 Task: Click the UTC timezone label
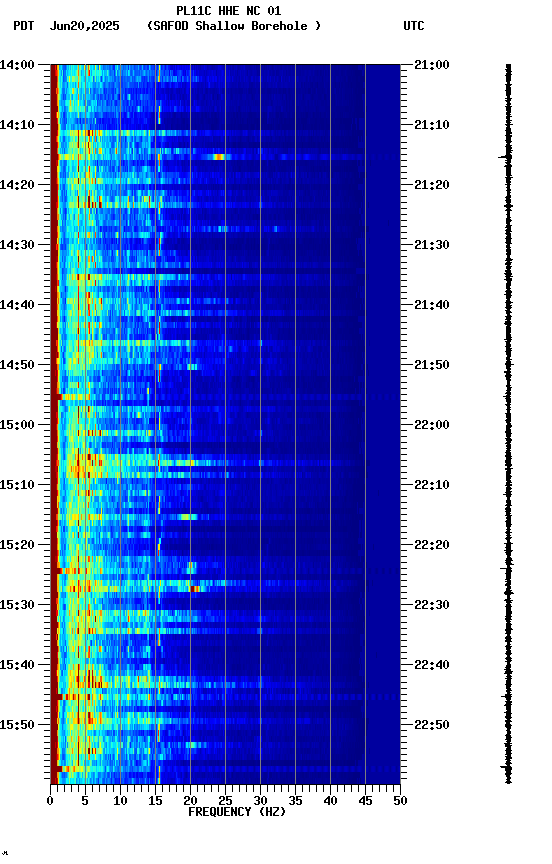414,26
